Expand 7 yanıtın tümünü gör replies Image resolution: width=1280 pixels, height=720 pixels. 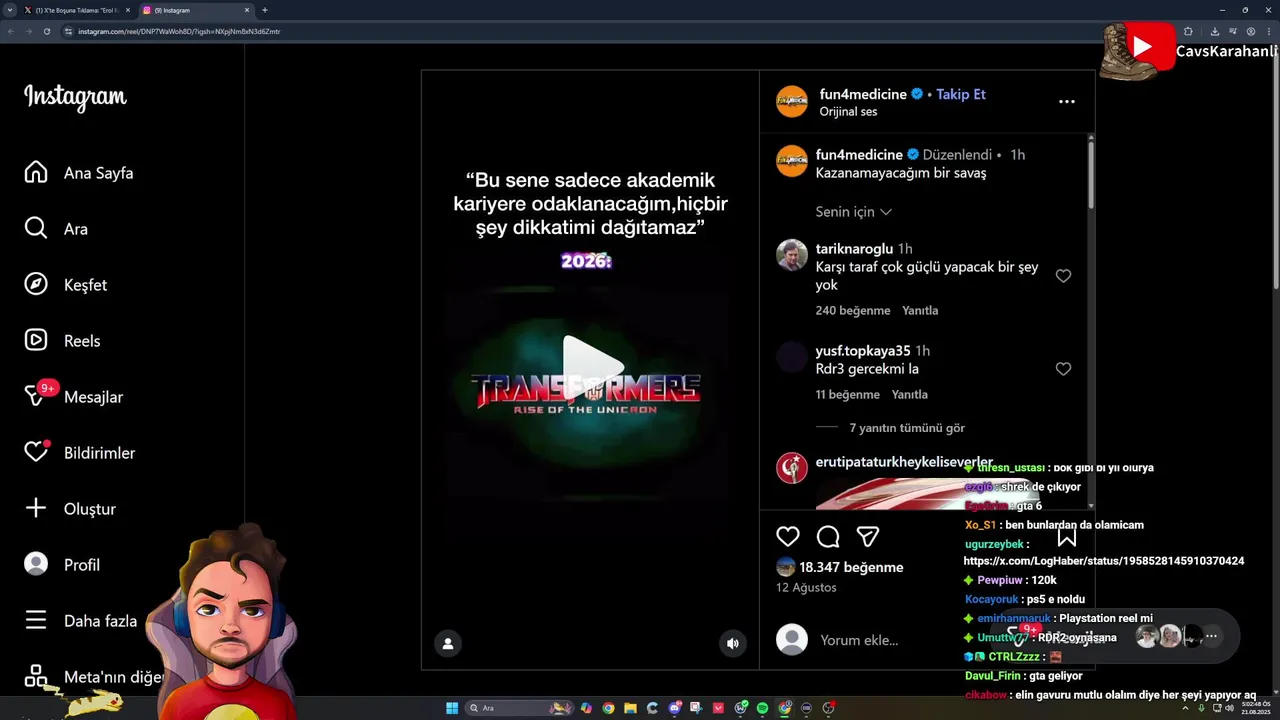click(x=907, y=428)
